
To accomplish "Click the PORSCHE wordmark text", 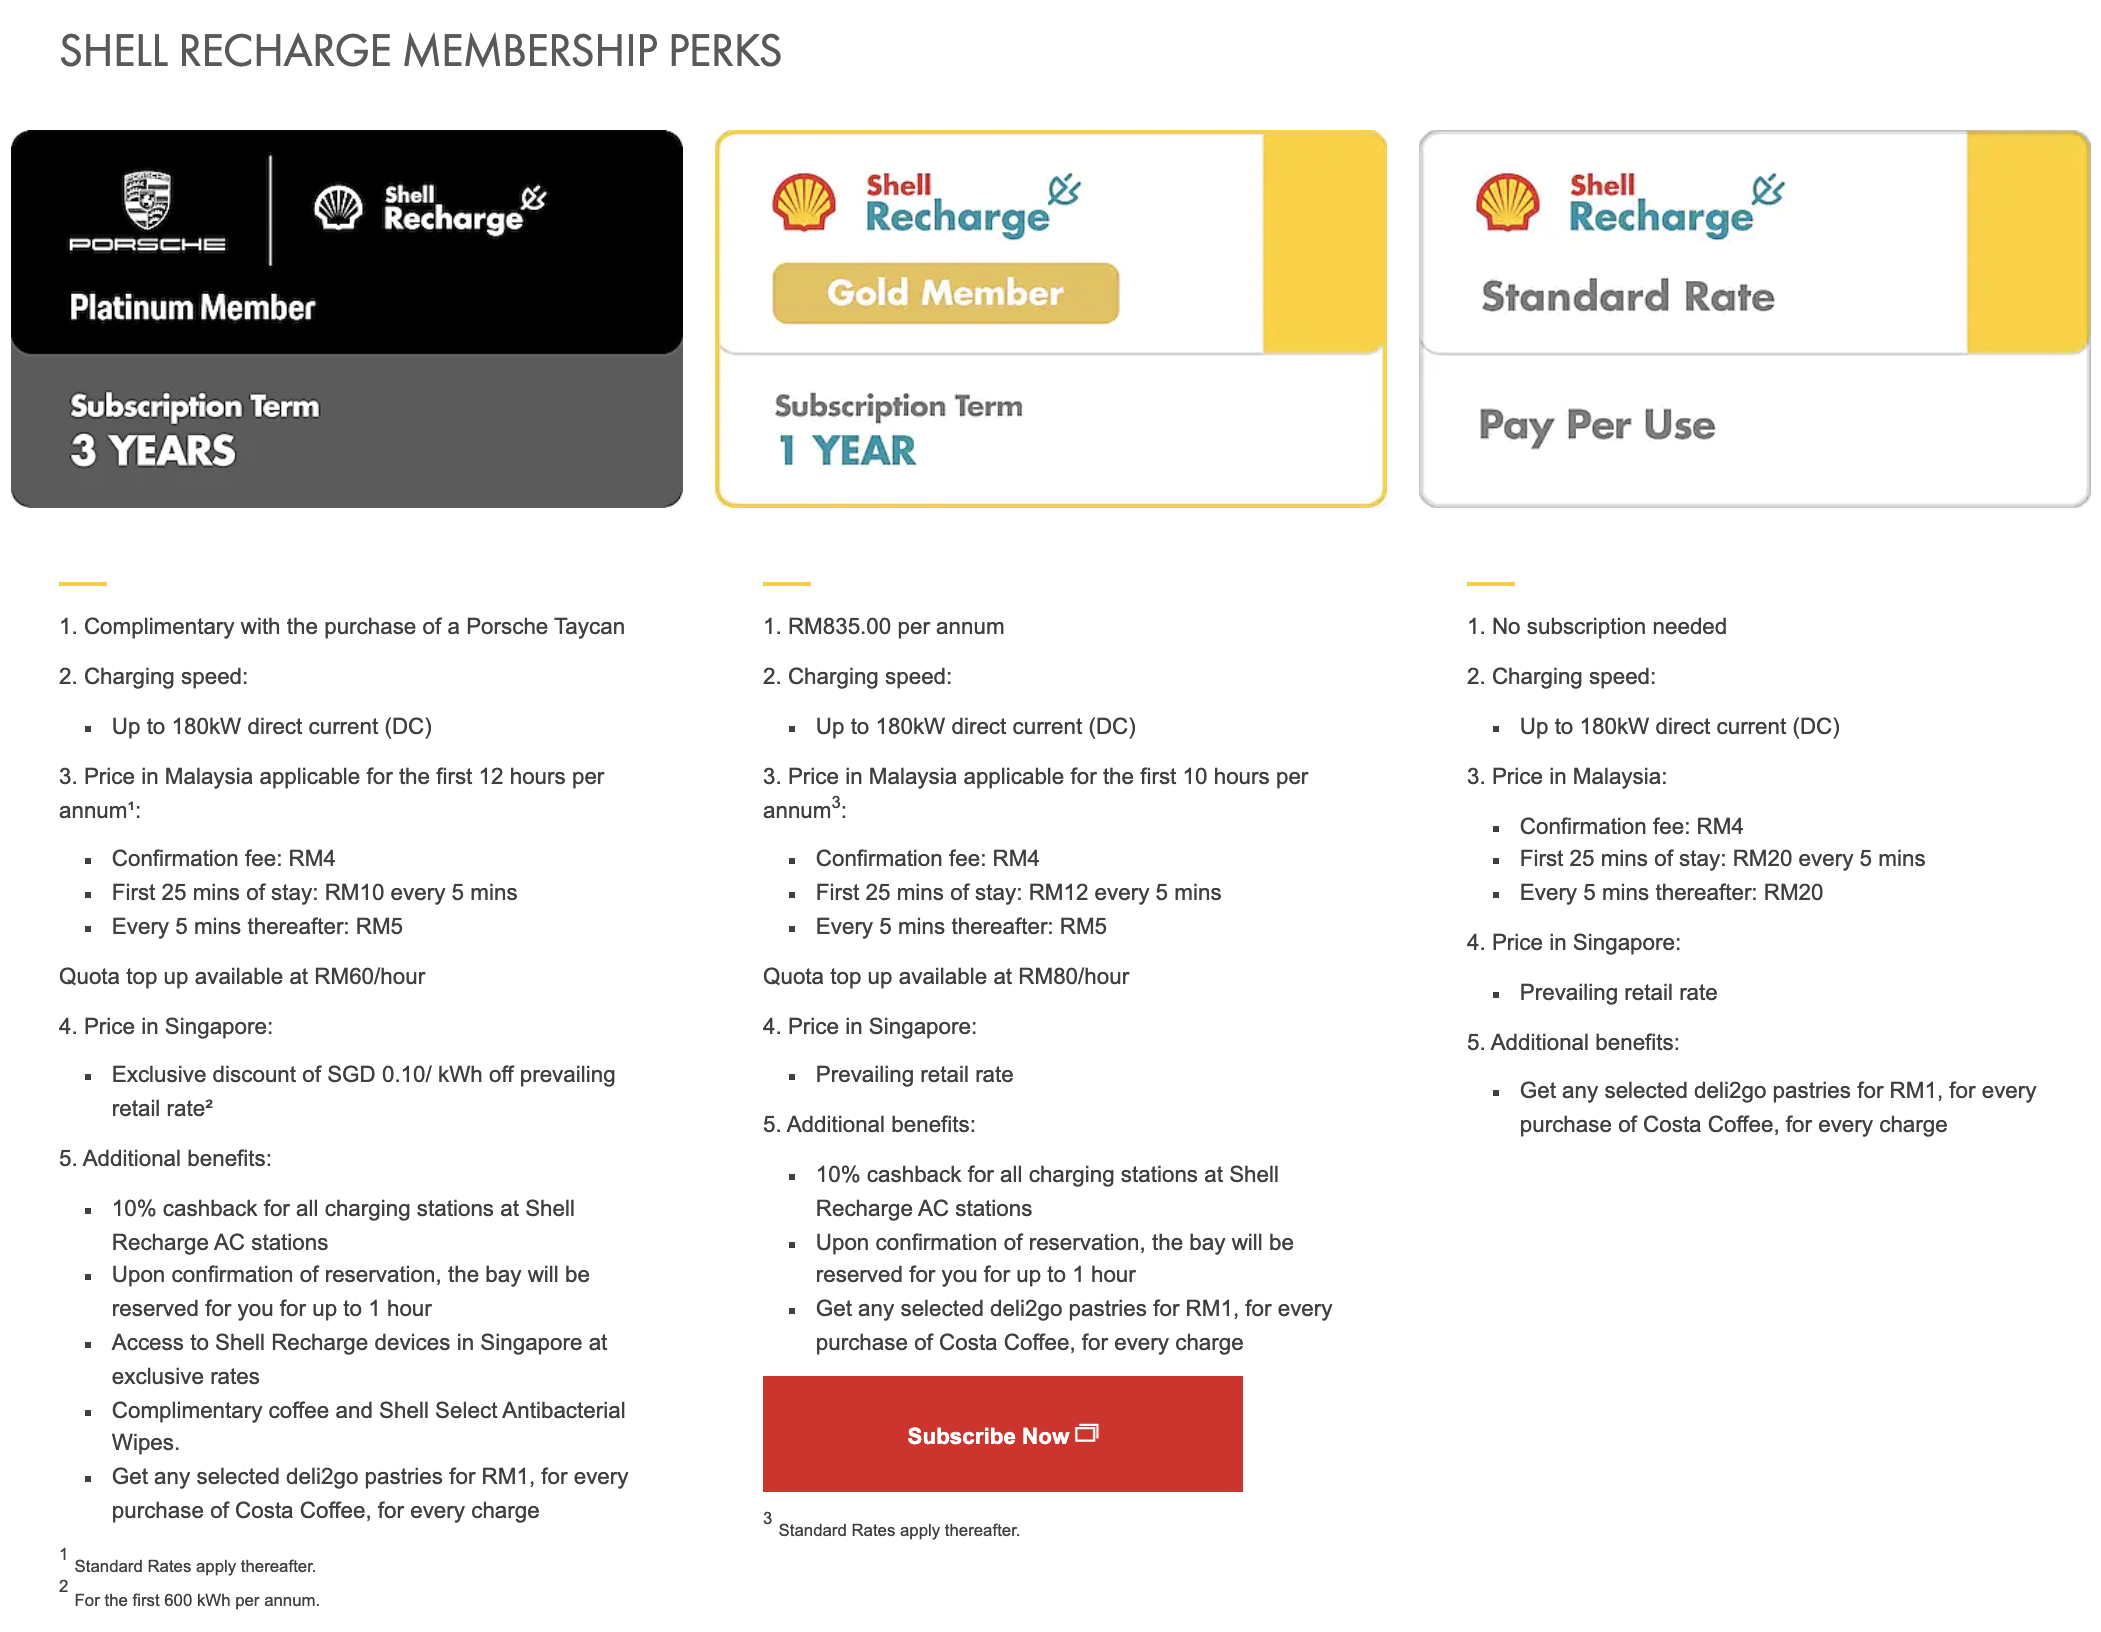I will point(147,245).
